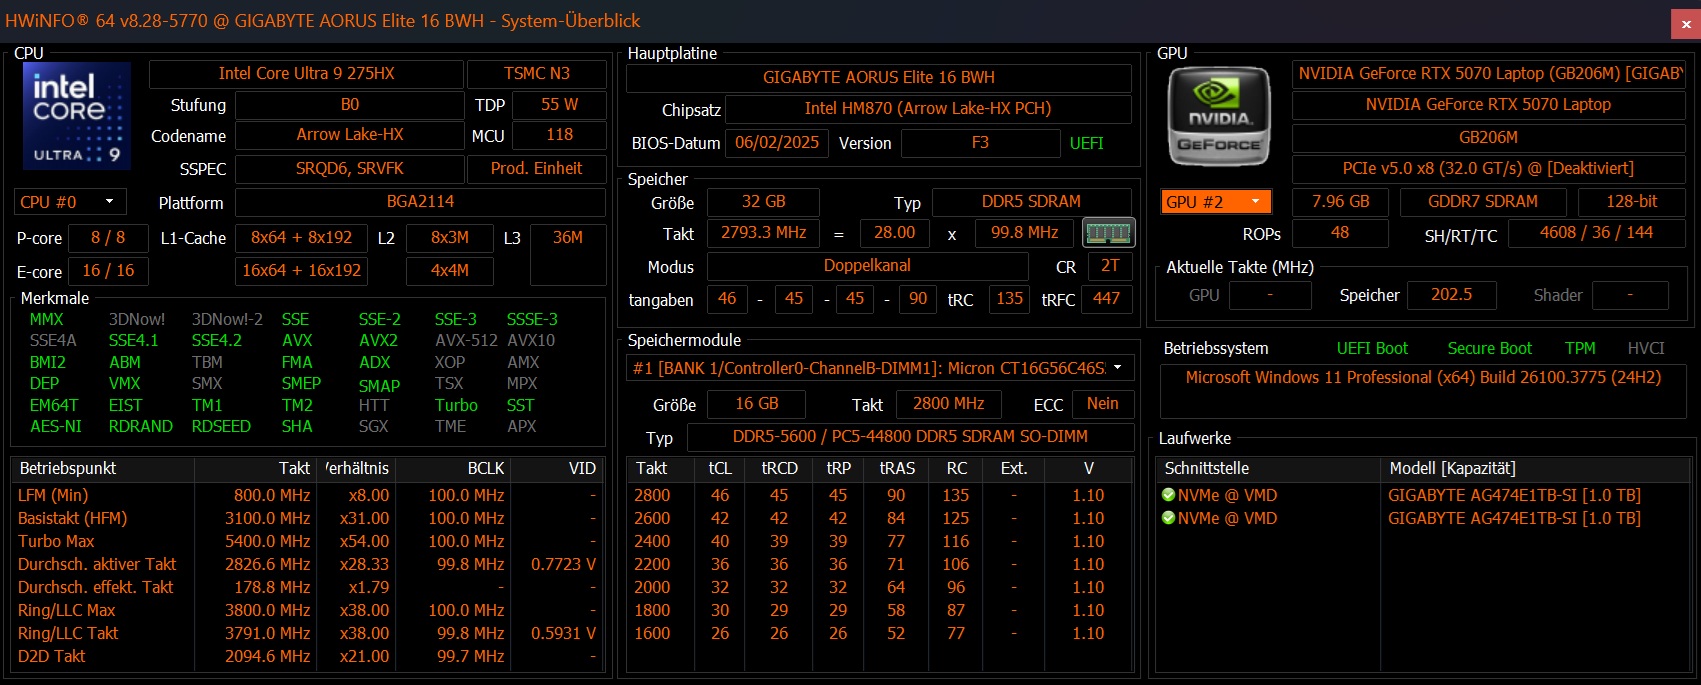Click the MCU value 118
1701x685 pixels.
(560, 135)
